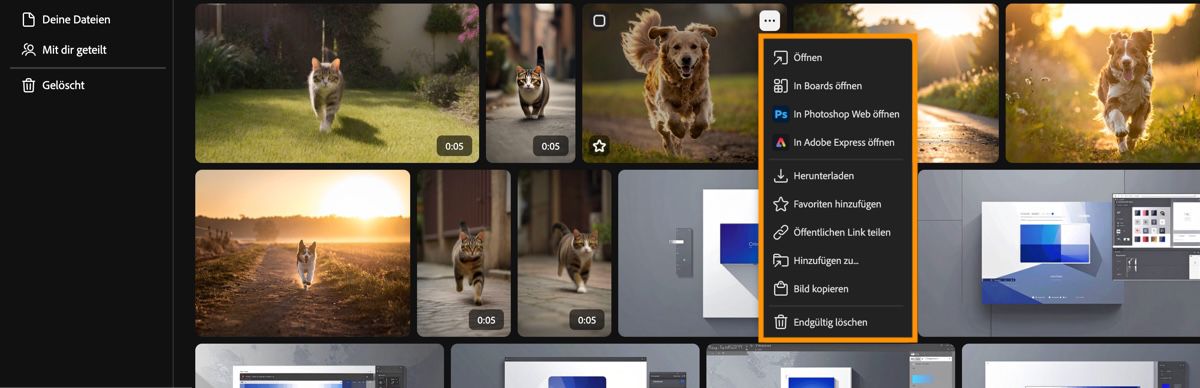Click the download arrow icon in the menu
Viewport: 1200px width, 388px height.
(781, 176)
